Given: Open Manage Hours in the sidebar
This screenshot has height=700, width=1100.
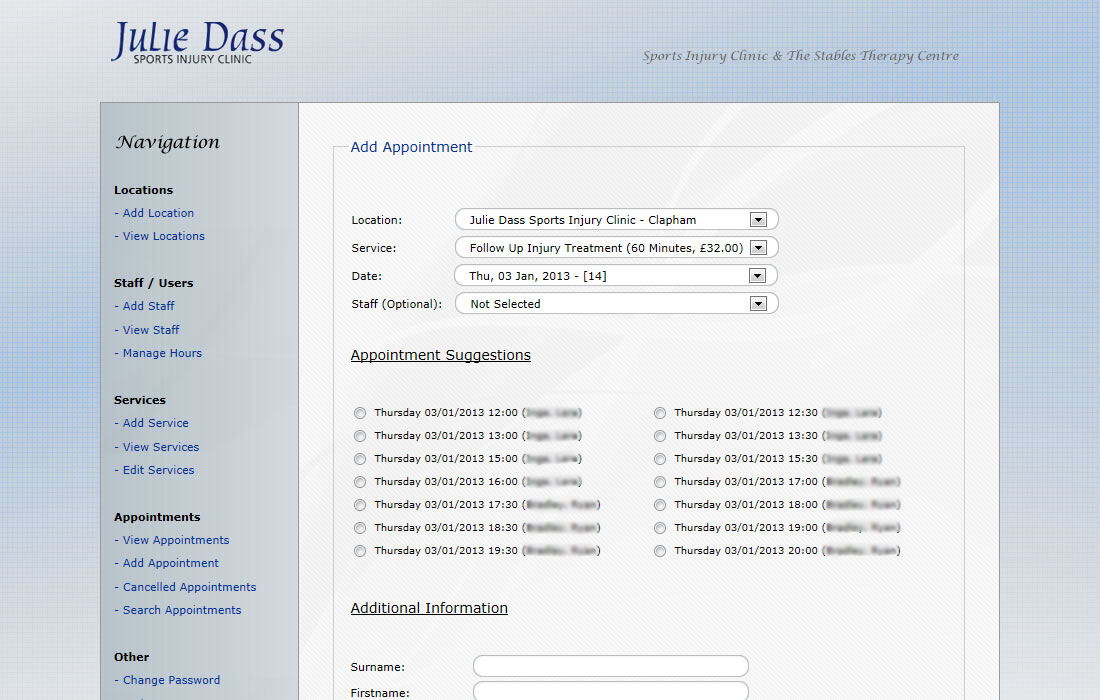Looking at the screenshot, I should coord(162,353).
